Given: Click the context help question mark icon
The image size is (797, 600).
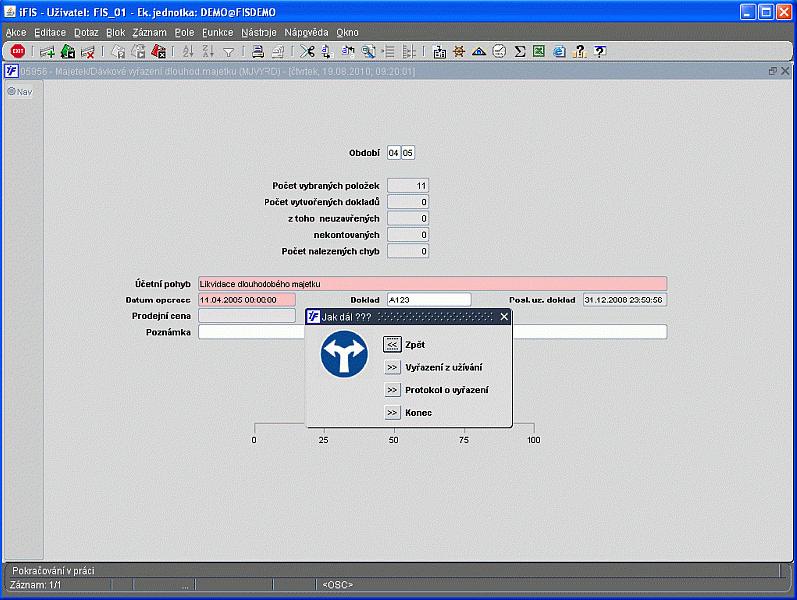Looking at the screenshot, I should click(600, 51).
